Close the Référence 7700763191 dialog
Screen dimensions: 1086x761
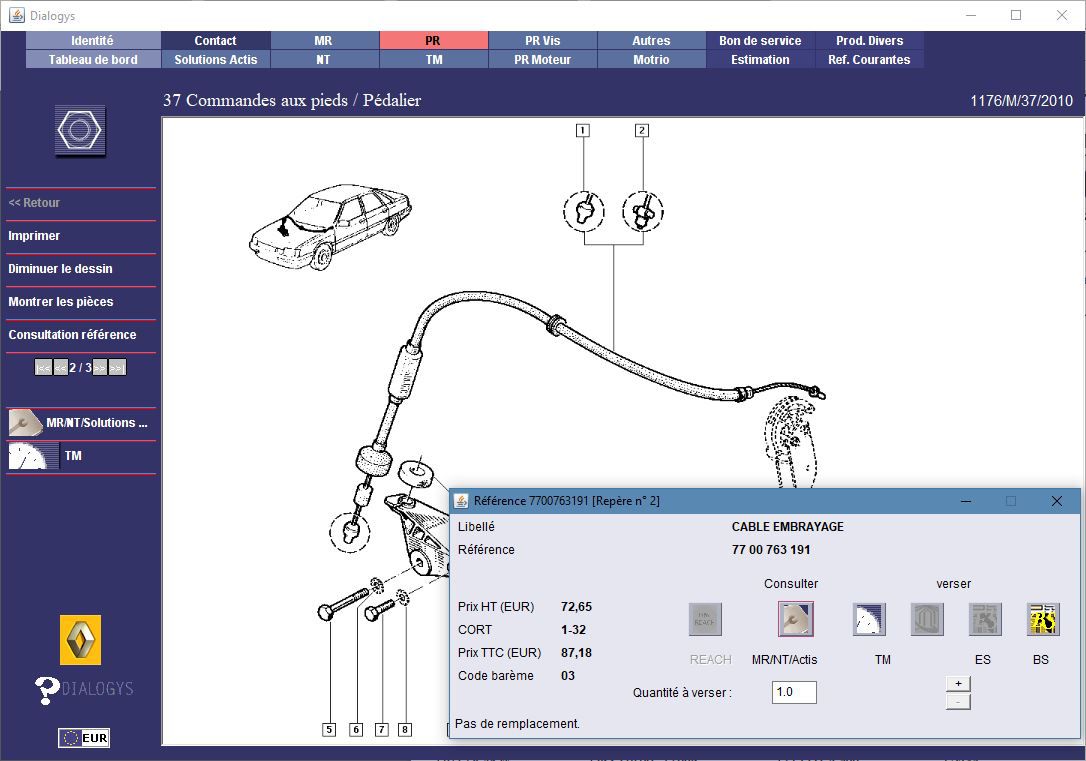click(1056, 501)
